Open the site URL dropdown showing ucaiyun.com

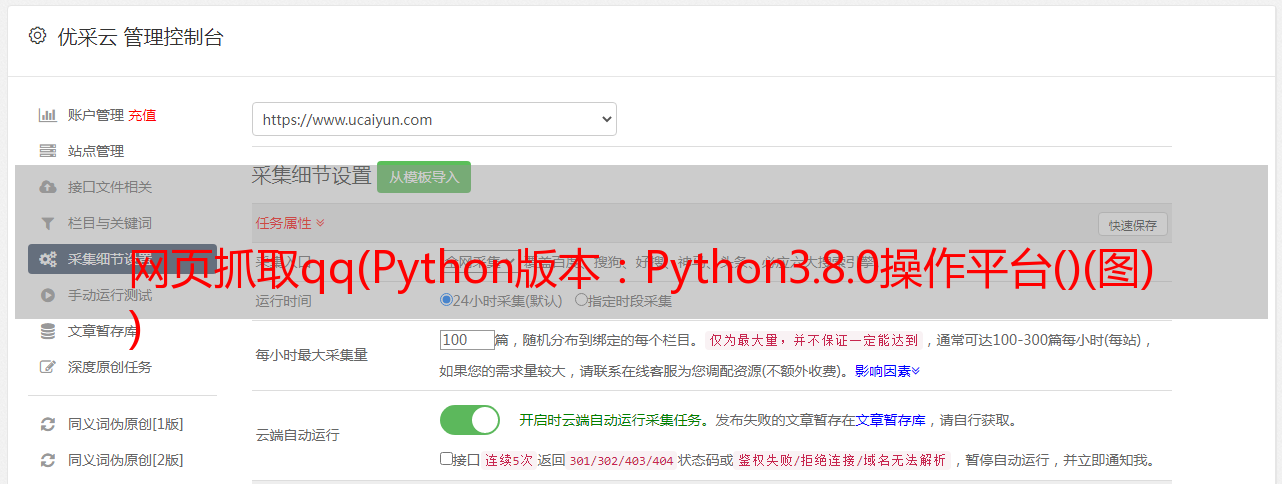pyautogui.click(x=434, y=119)
